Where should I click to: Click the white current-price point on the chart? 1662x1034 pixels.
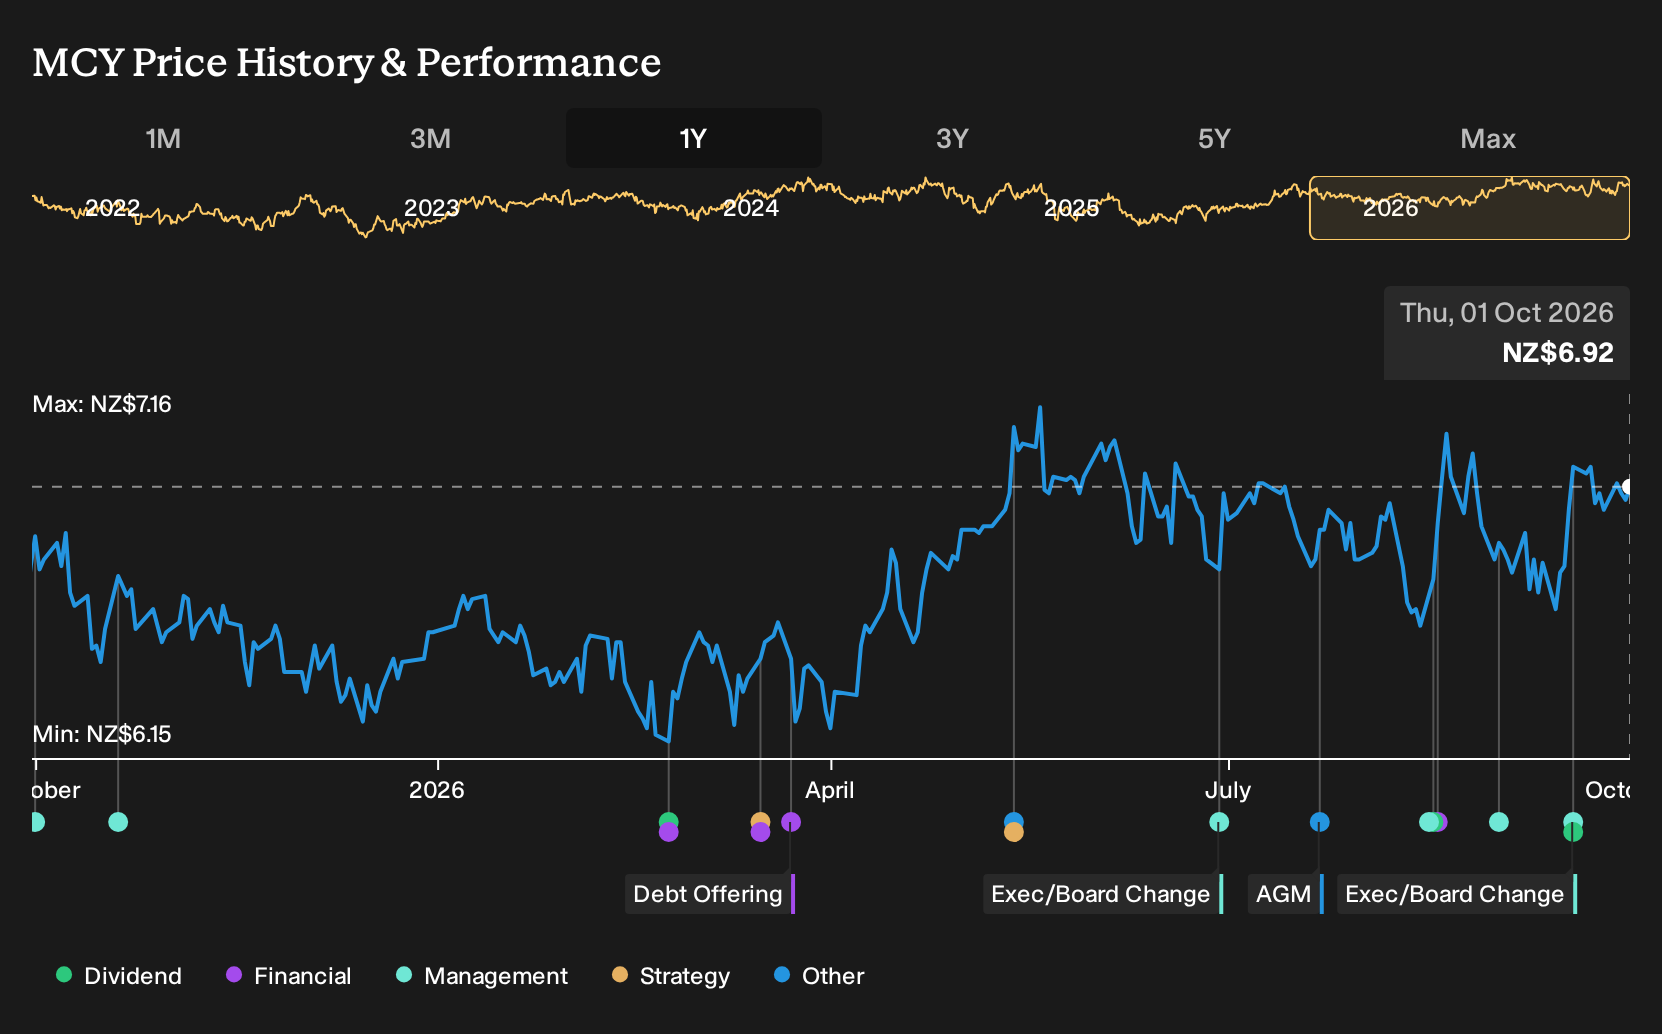[1628, 487]
